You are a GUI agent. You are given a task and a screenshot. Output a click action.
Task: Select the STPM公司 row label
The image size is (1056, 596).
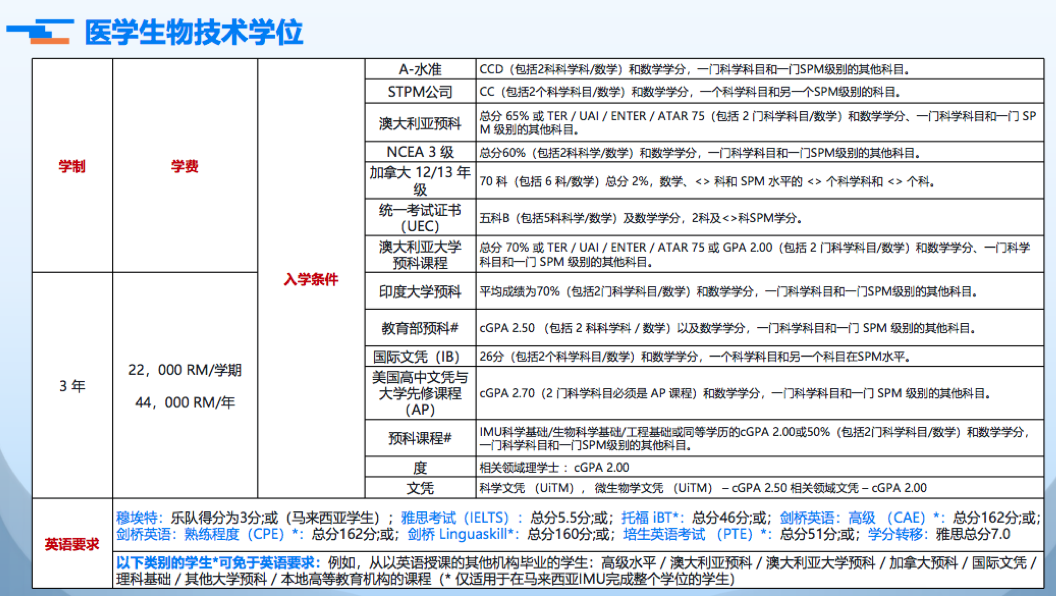(x=420, y=92)
